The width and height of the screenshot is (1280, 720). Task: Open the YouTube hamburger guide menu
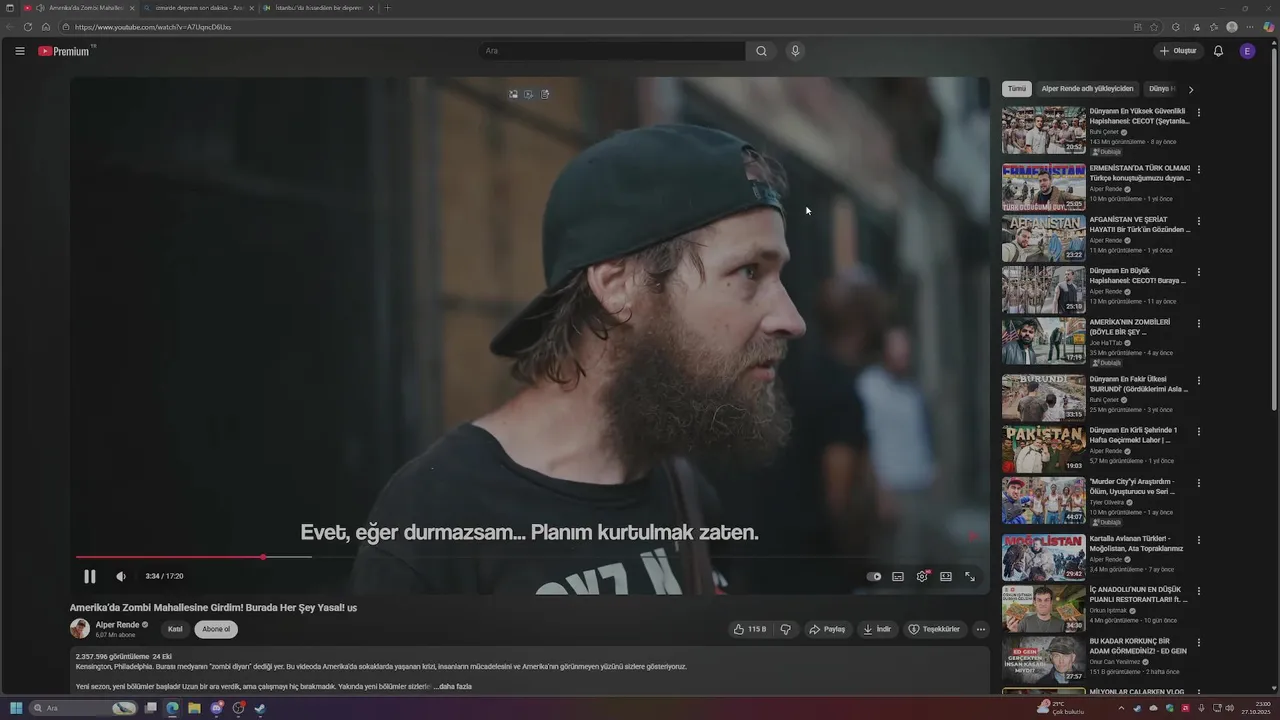[x=20, y=51]
